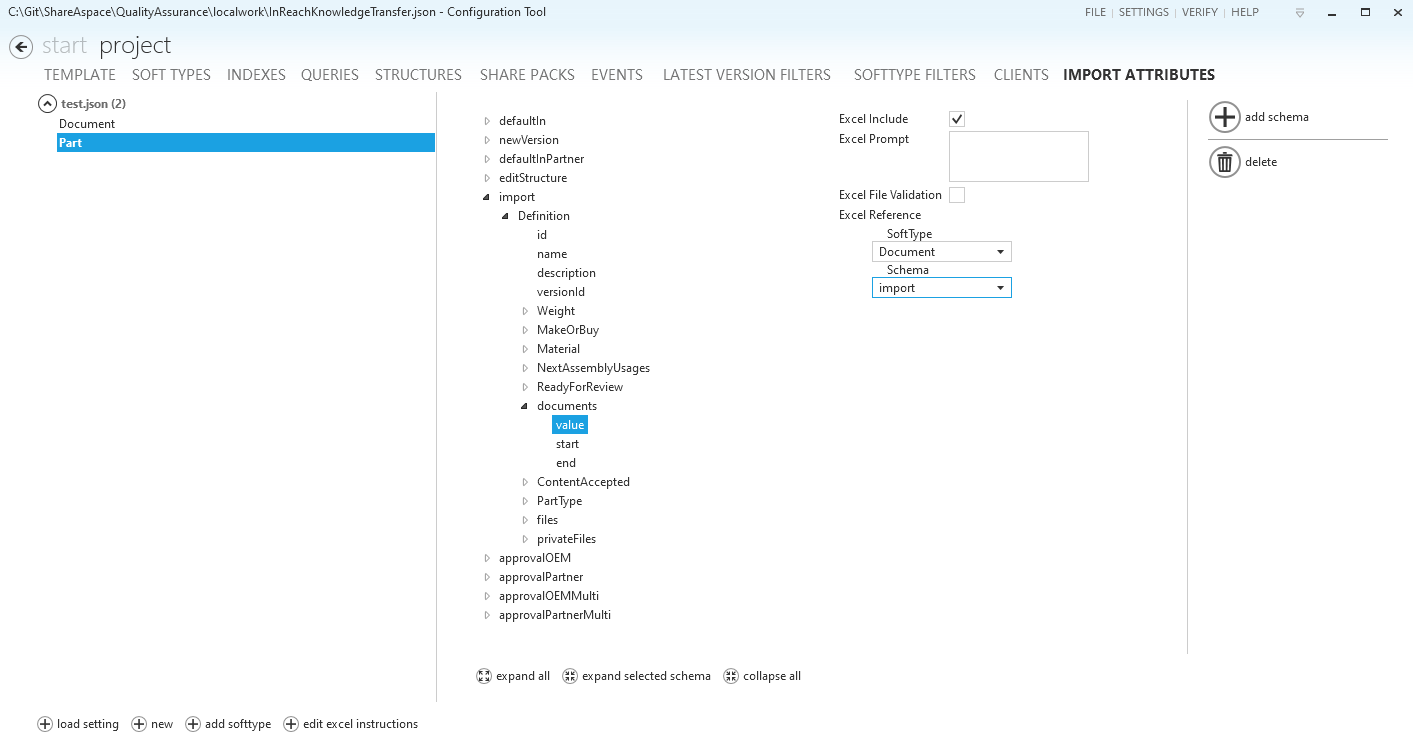Click the edit excel instructions icon
The image size is (1413, 756).
(x=291, y=724)
